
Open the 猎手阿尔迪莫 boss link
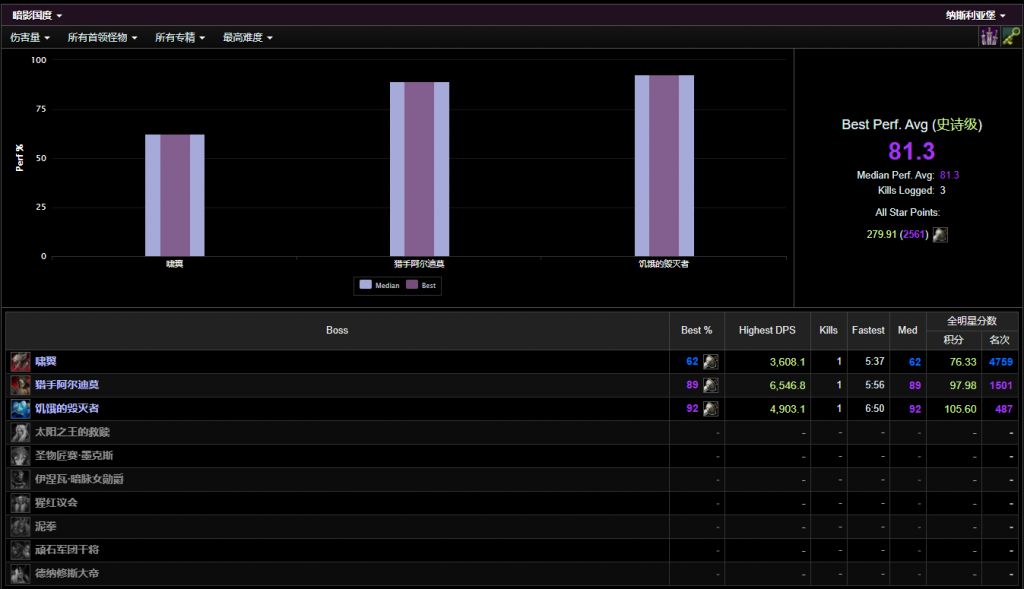click(67, 385)
